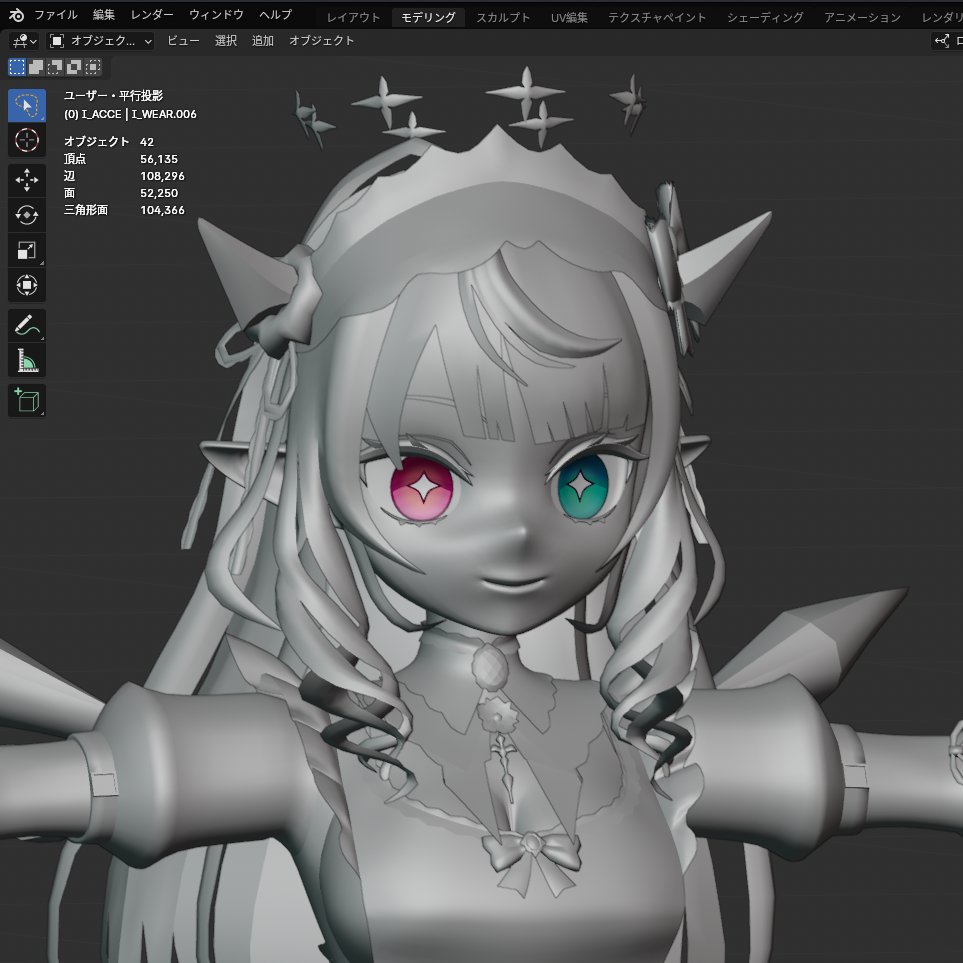This screenshot has width=963, height=963.
Task: Click the oval brooch on the collar
Action: point(491,666)
